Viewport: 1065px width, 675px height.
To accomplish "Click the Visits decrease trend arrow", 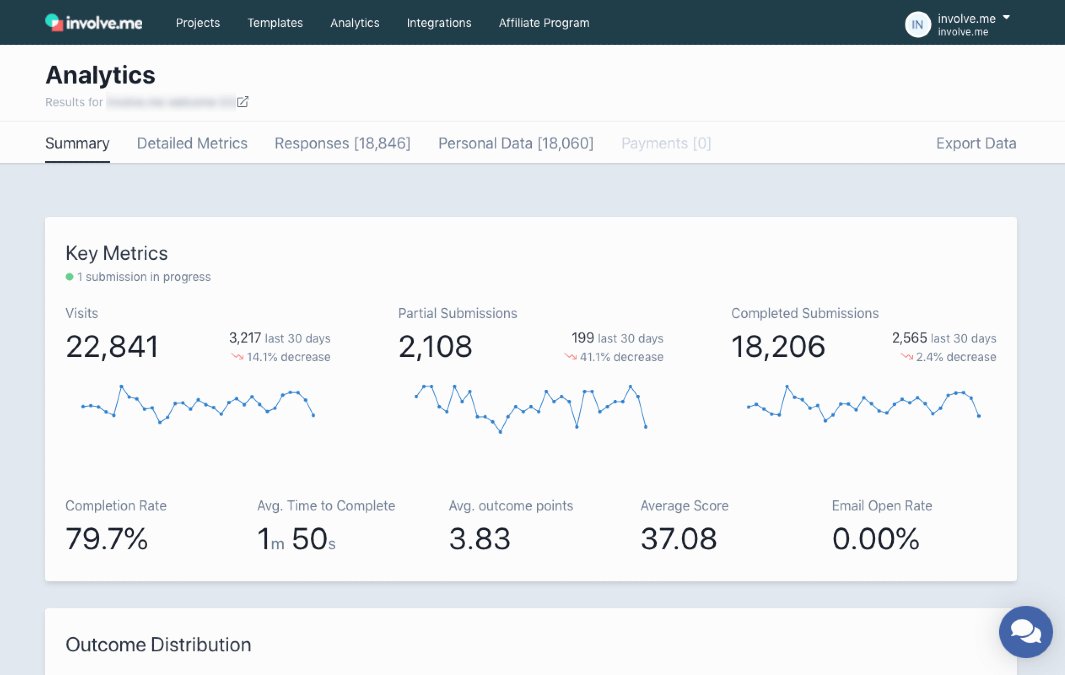I will pos(237,357).
